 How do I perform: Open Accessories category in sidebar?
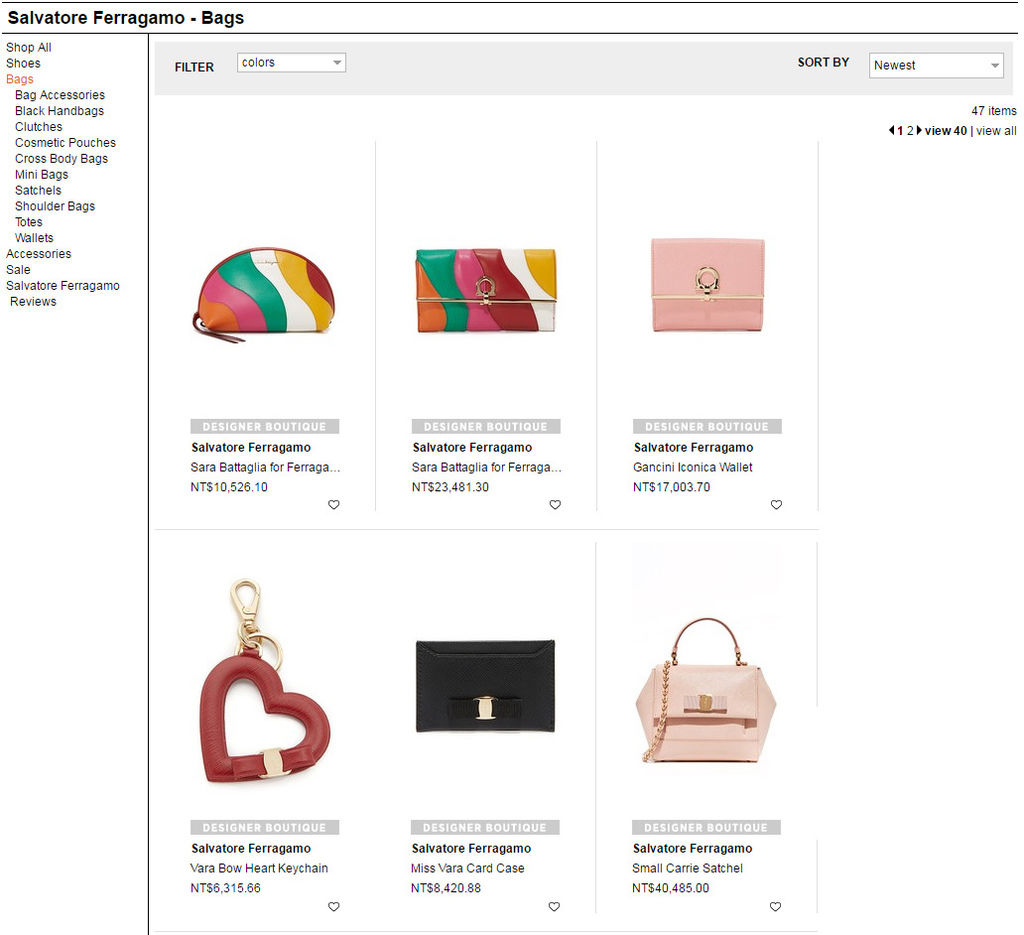click(x=39, y=254)
